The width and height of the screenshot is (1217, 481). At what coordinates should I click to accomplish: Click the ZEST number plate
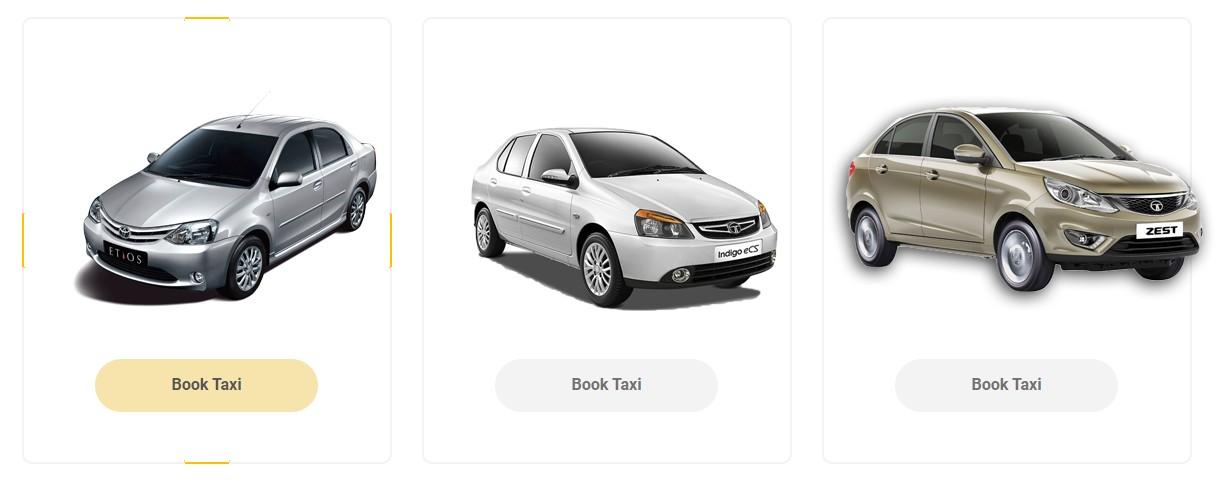click(x=1160, y=230)
